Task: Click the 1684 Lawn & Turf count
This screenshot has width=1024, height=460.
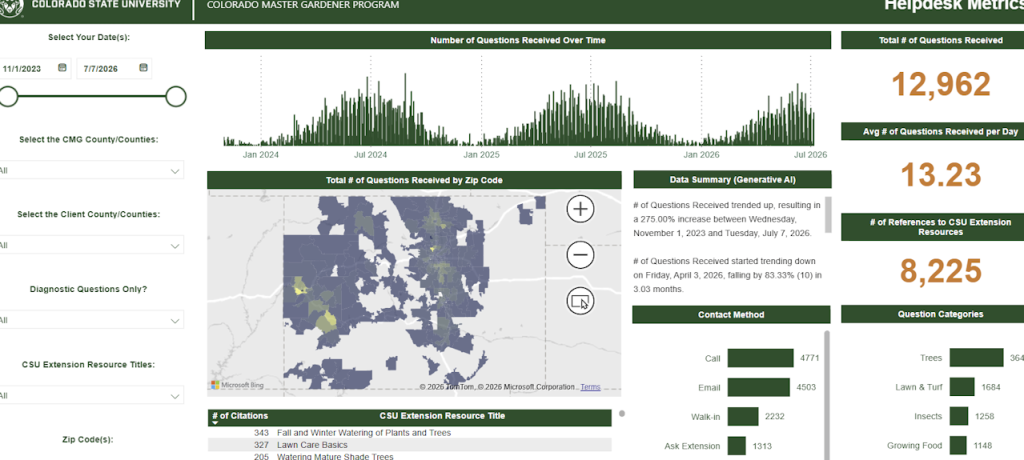Action: coord(991,387)
